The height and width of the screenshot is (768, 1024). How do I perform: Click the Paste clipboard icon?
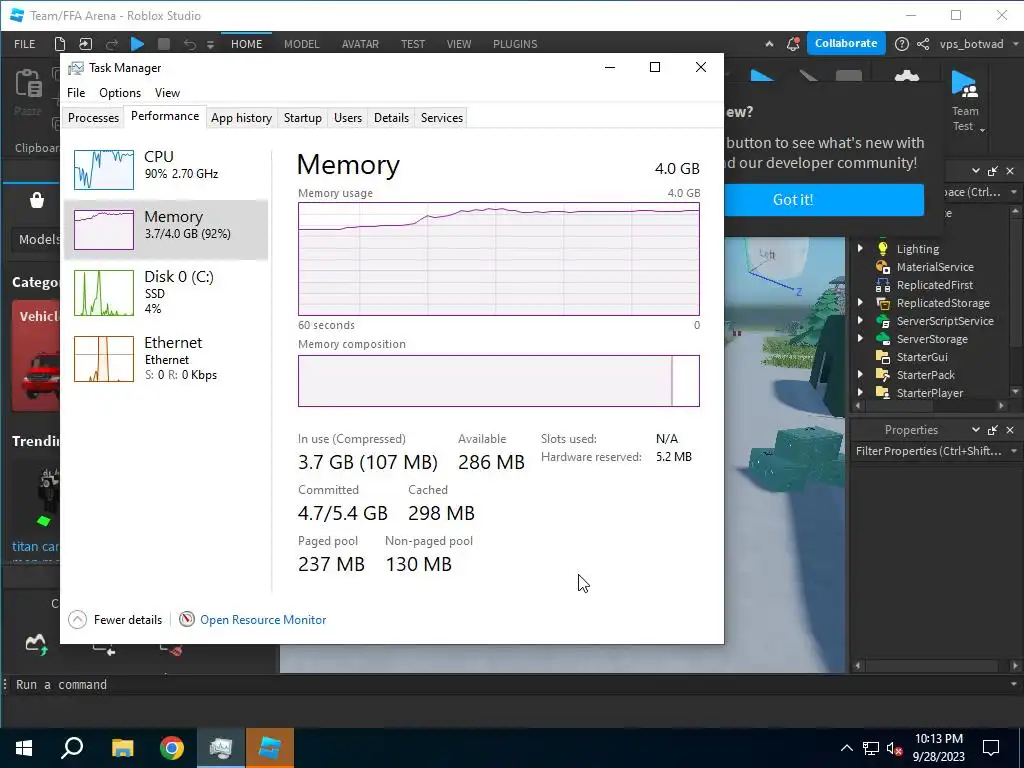coord(28,84)
